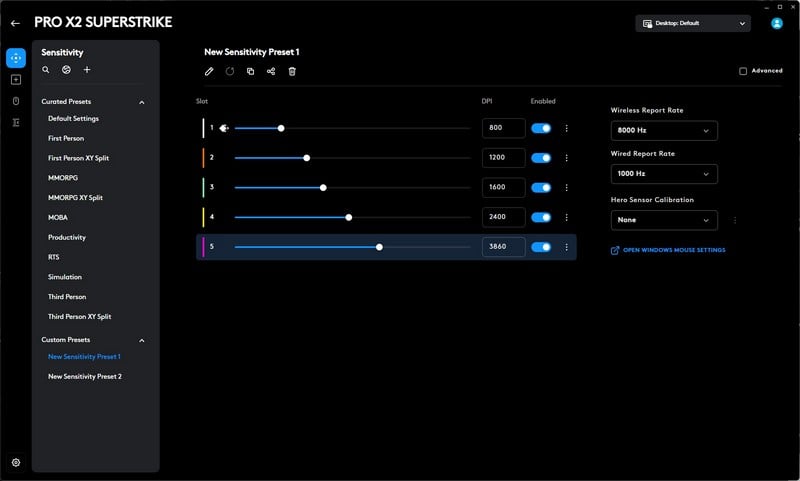The image size is (800, 481).
Task: Click the 3860 DPI input field
Action: [504, 247]
